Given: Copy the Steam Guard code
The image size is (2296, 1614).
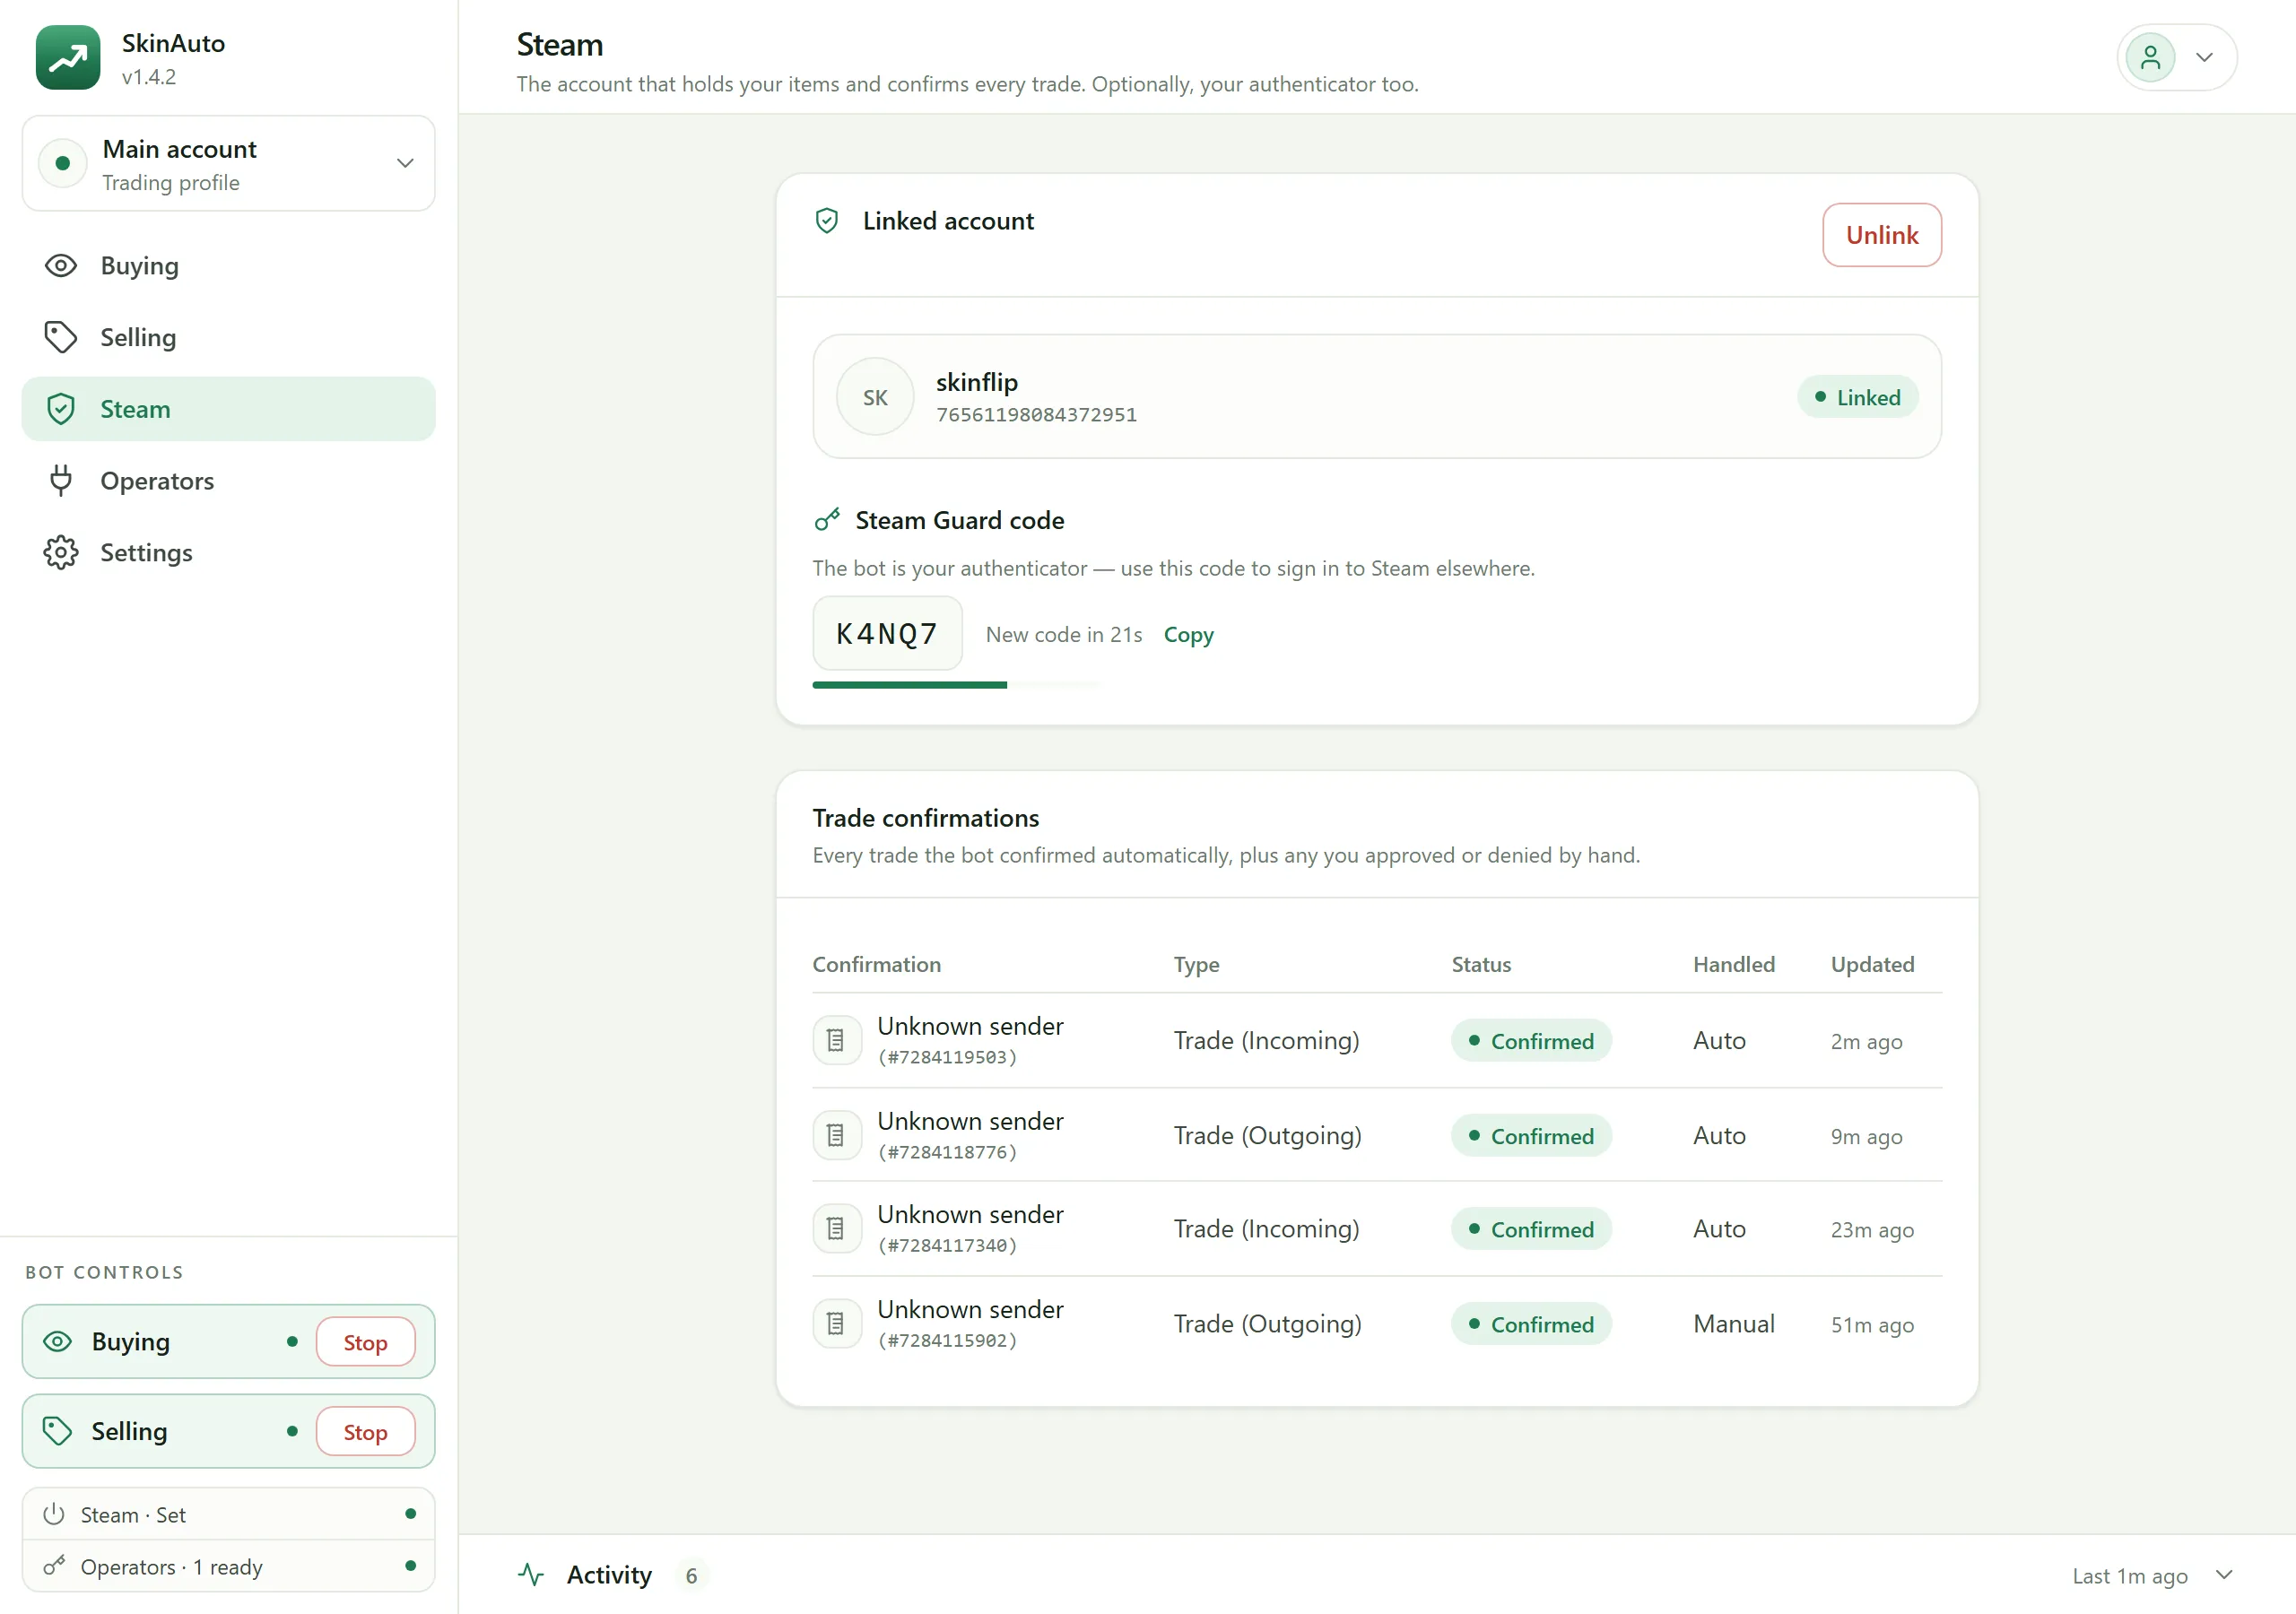Looking at the screenshot, I should tap(1189, 635).
